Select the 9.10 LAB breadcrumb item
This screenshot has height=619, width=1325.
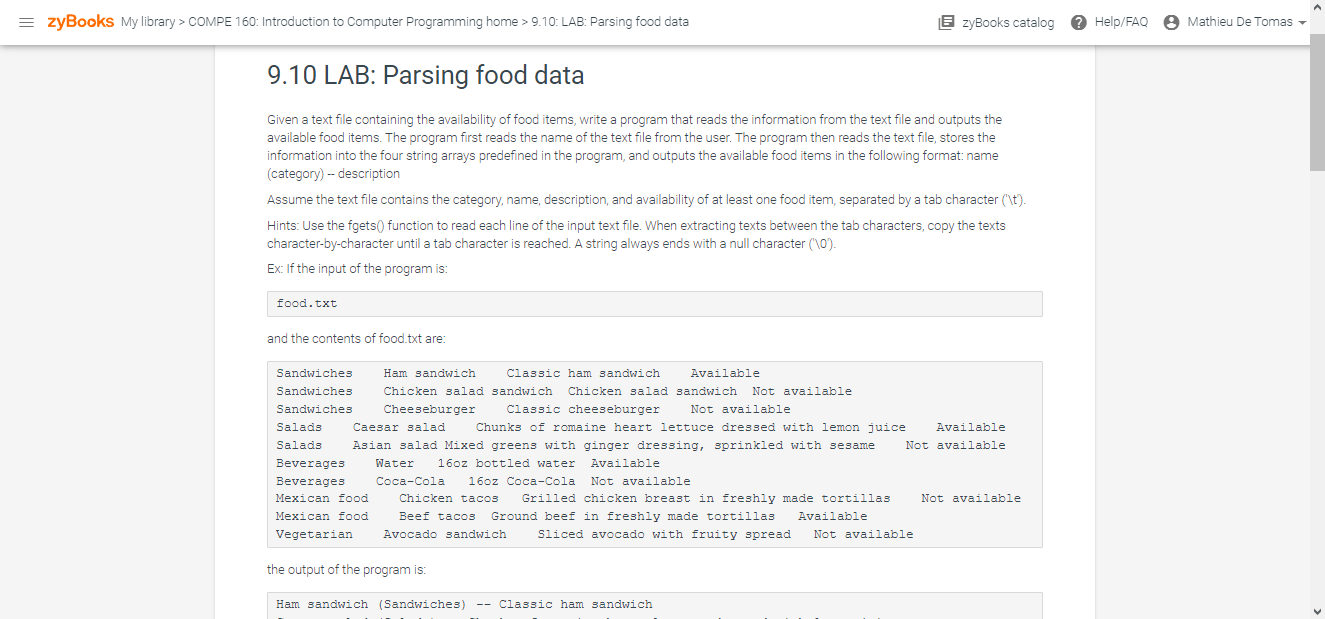tap(610, 22)
